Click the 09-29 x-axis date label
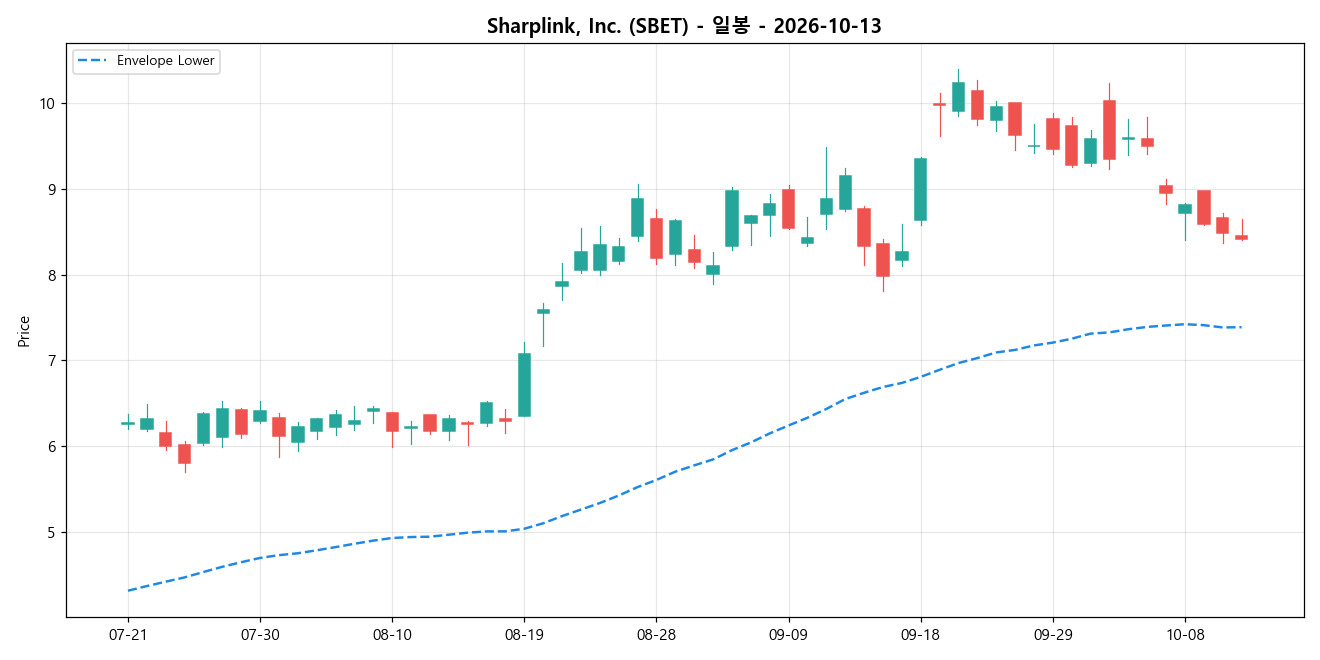The image size is (1320, 660). (x=1052, y=635)
